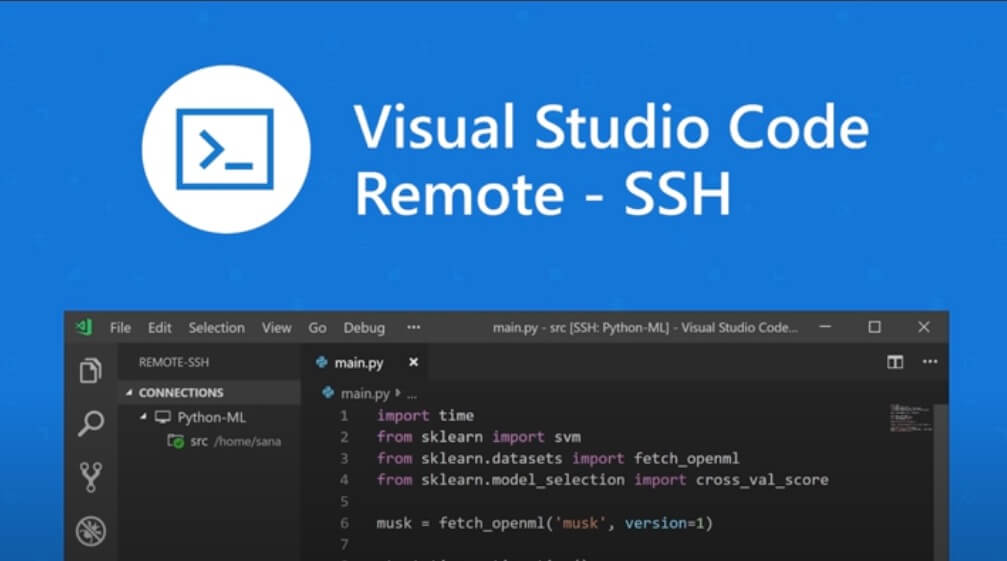Click the src folder icon with checkmark
Screen dimensions: 1007x561
(175, 441)
